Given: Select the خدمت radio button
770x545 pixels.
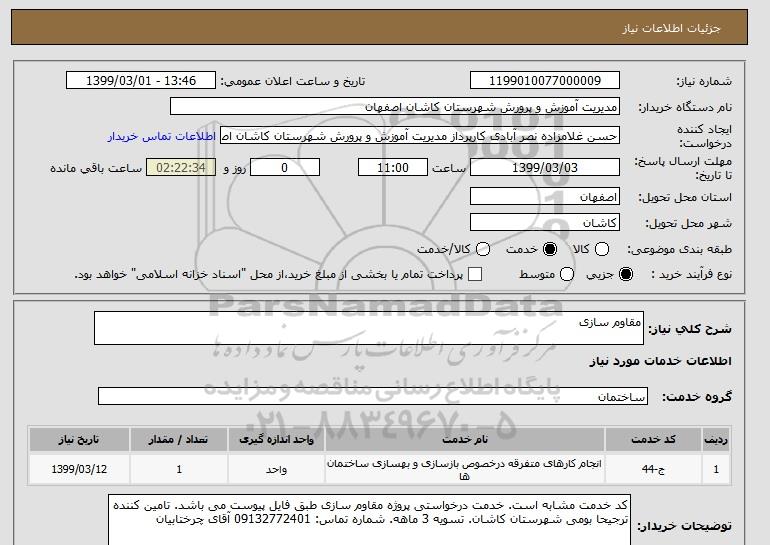Looking at the screenshot, I should pos(550,249).
